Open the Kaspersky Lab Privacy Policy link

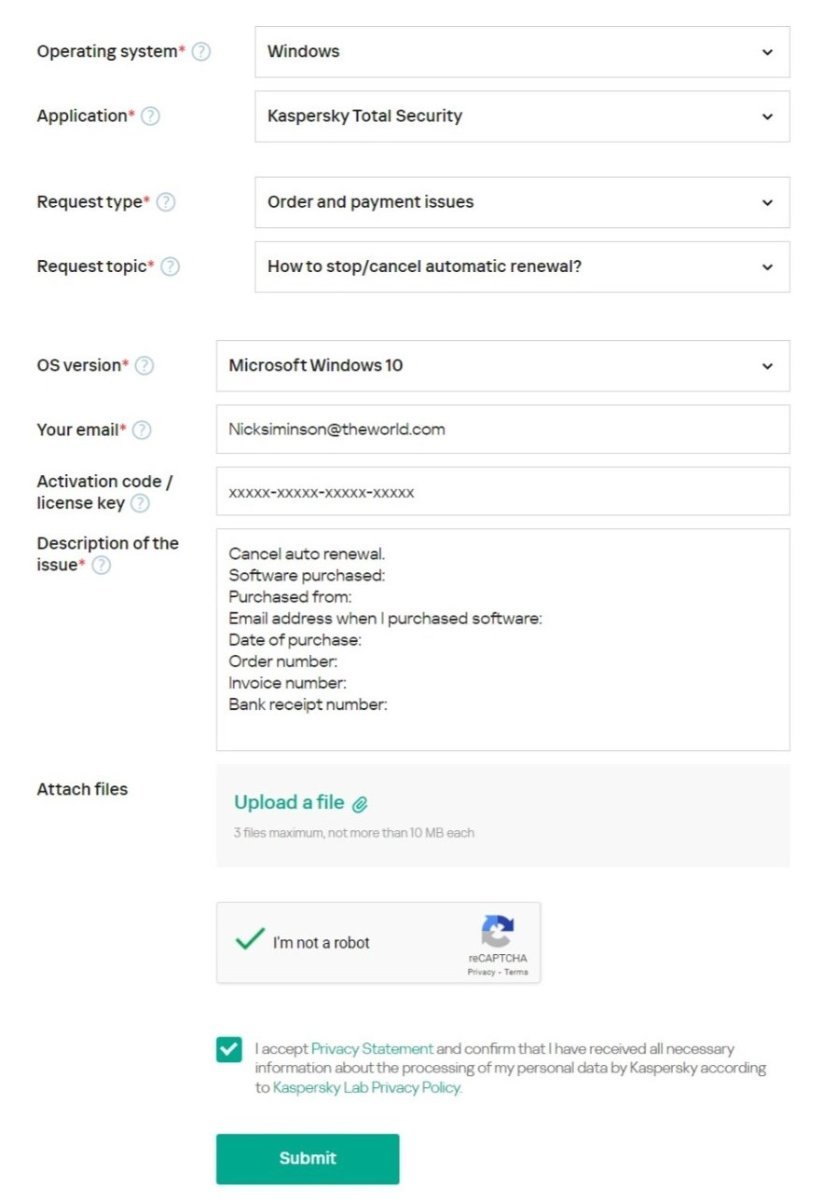(x=367, y=1088)
